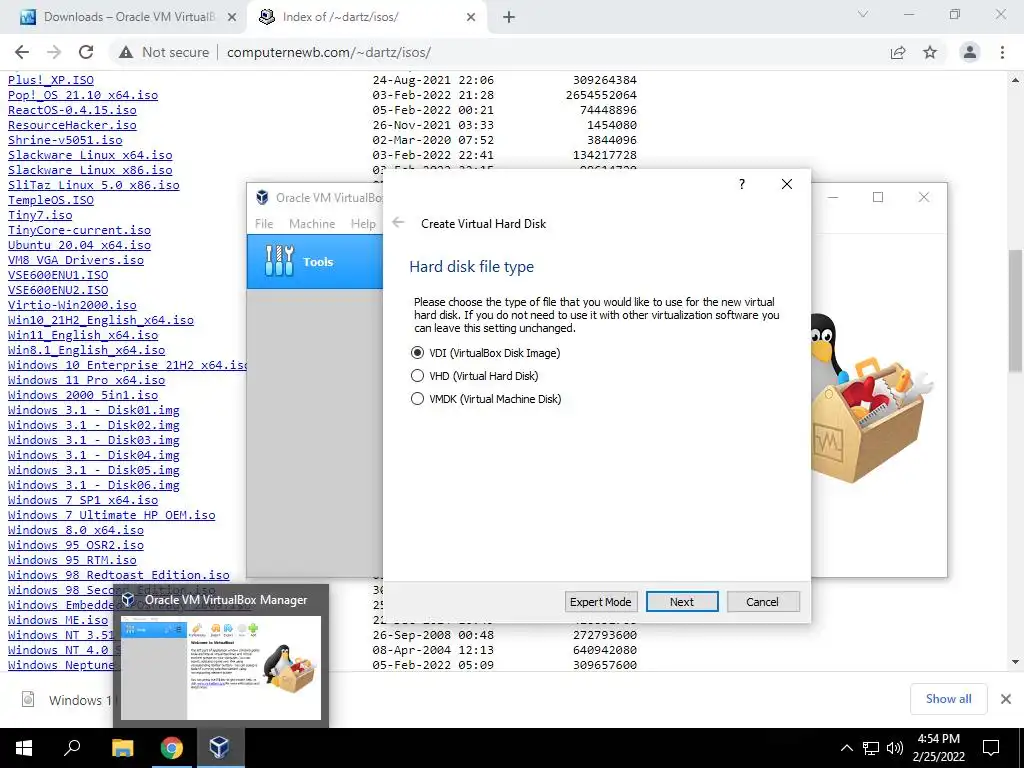Click scrollbar up arrow
Screen dimensions: 1024x768
(1016, 80)
